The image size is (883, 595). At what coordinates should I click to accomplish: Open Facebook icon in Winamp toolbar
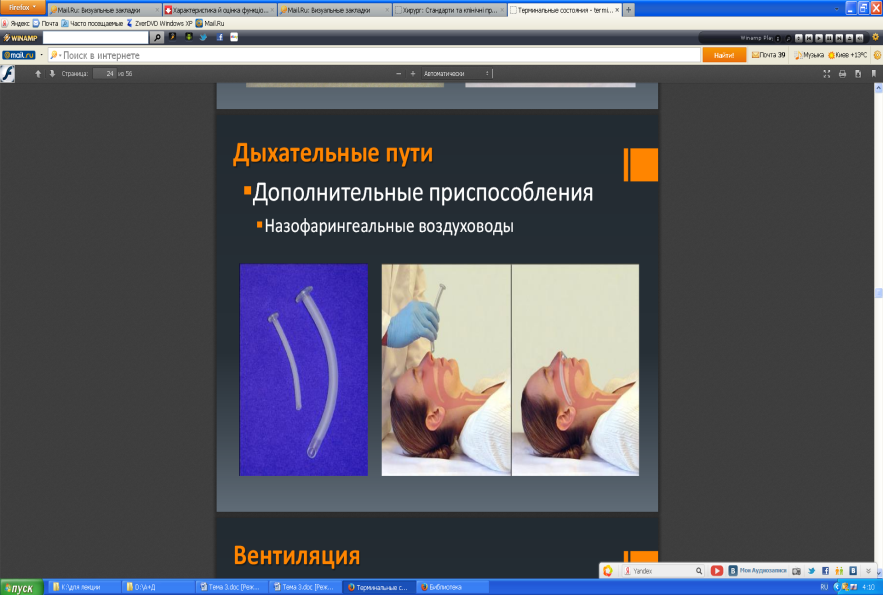point(220,37)
